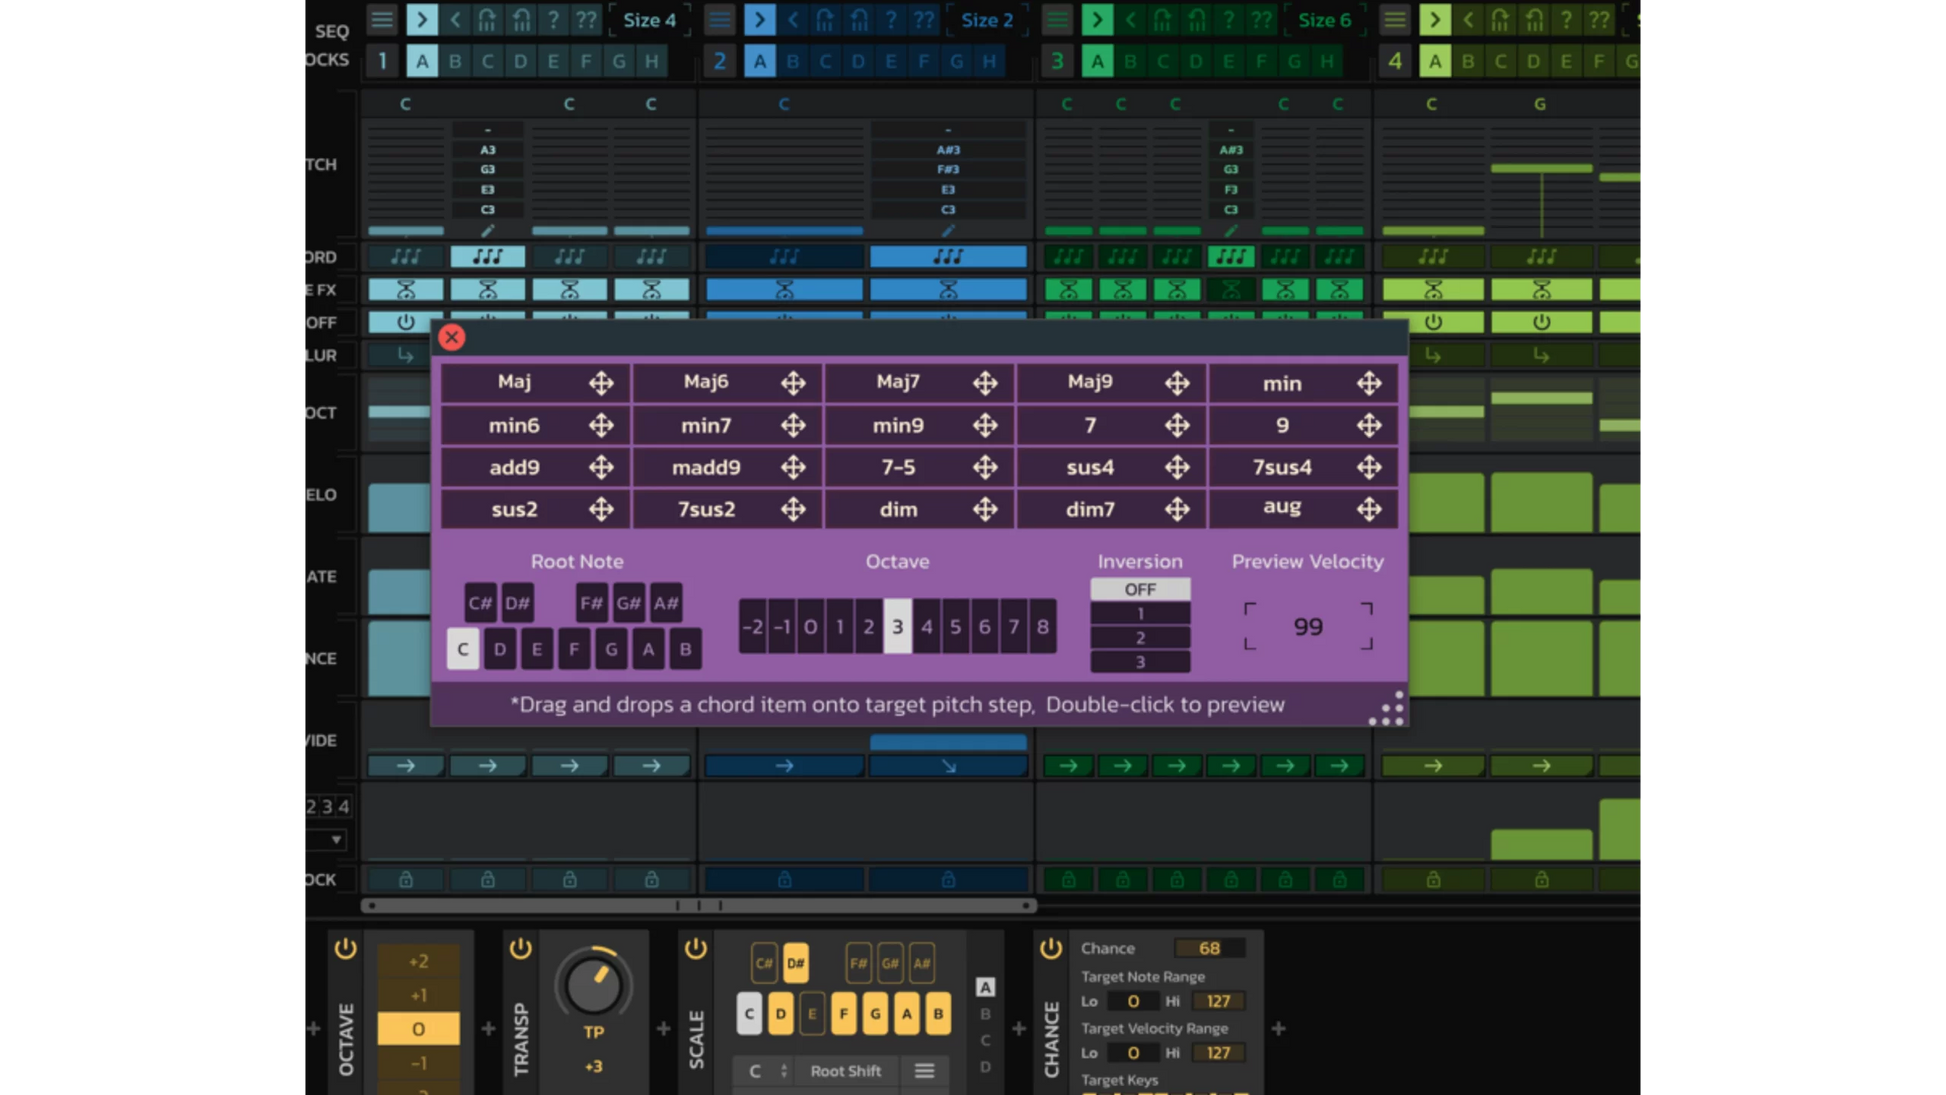Expand the dropdown arrow under 2 3 4
This screenshot has width=1946, height=1095.
click(336, 840)
